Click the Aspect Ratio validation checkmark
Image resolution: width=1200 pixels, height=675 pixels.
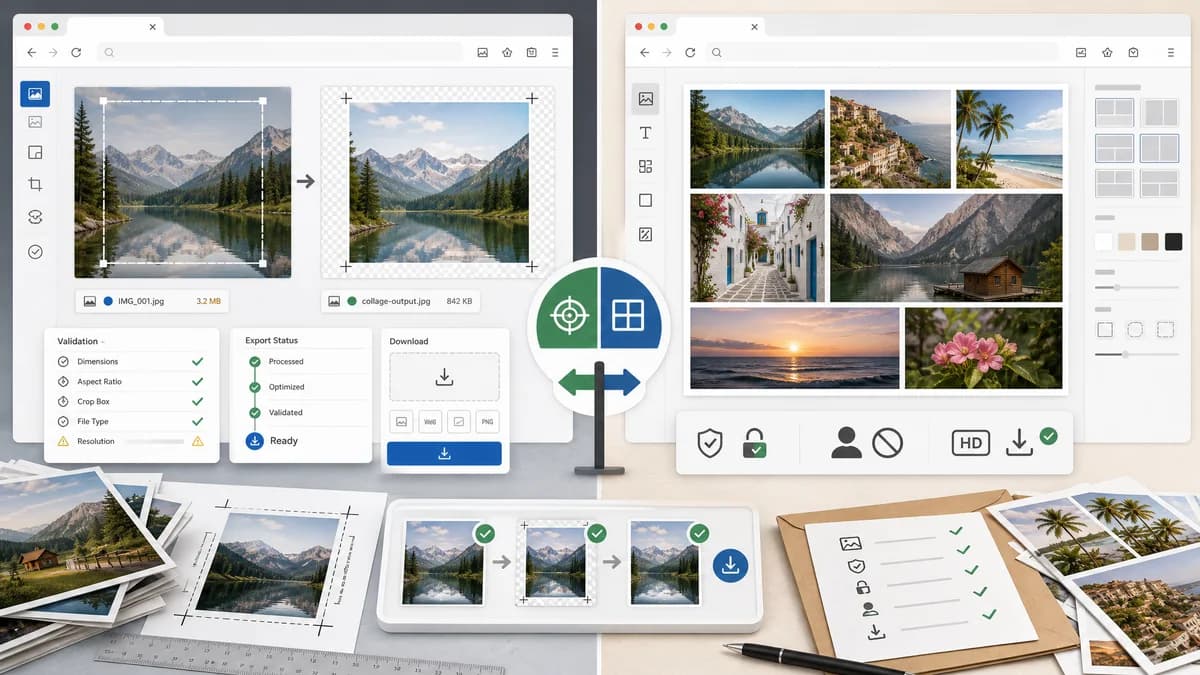point(198,381)
